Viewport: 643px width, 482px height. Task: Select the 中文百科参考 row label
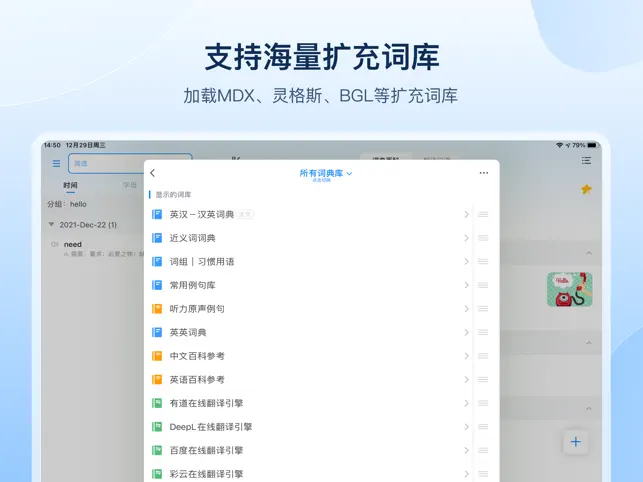click(x=197, y=356)
